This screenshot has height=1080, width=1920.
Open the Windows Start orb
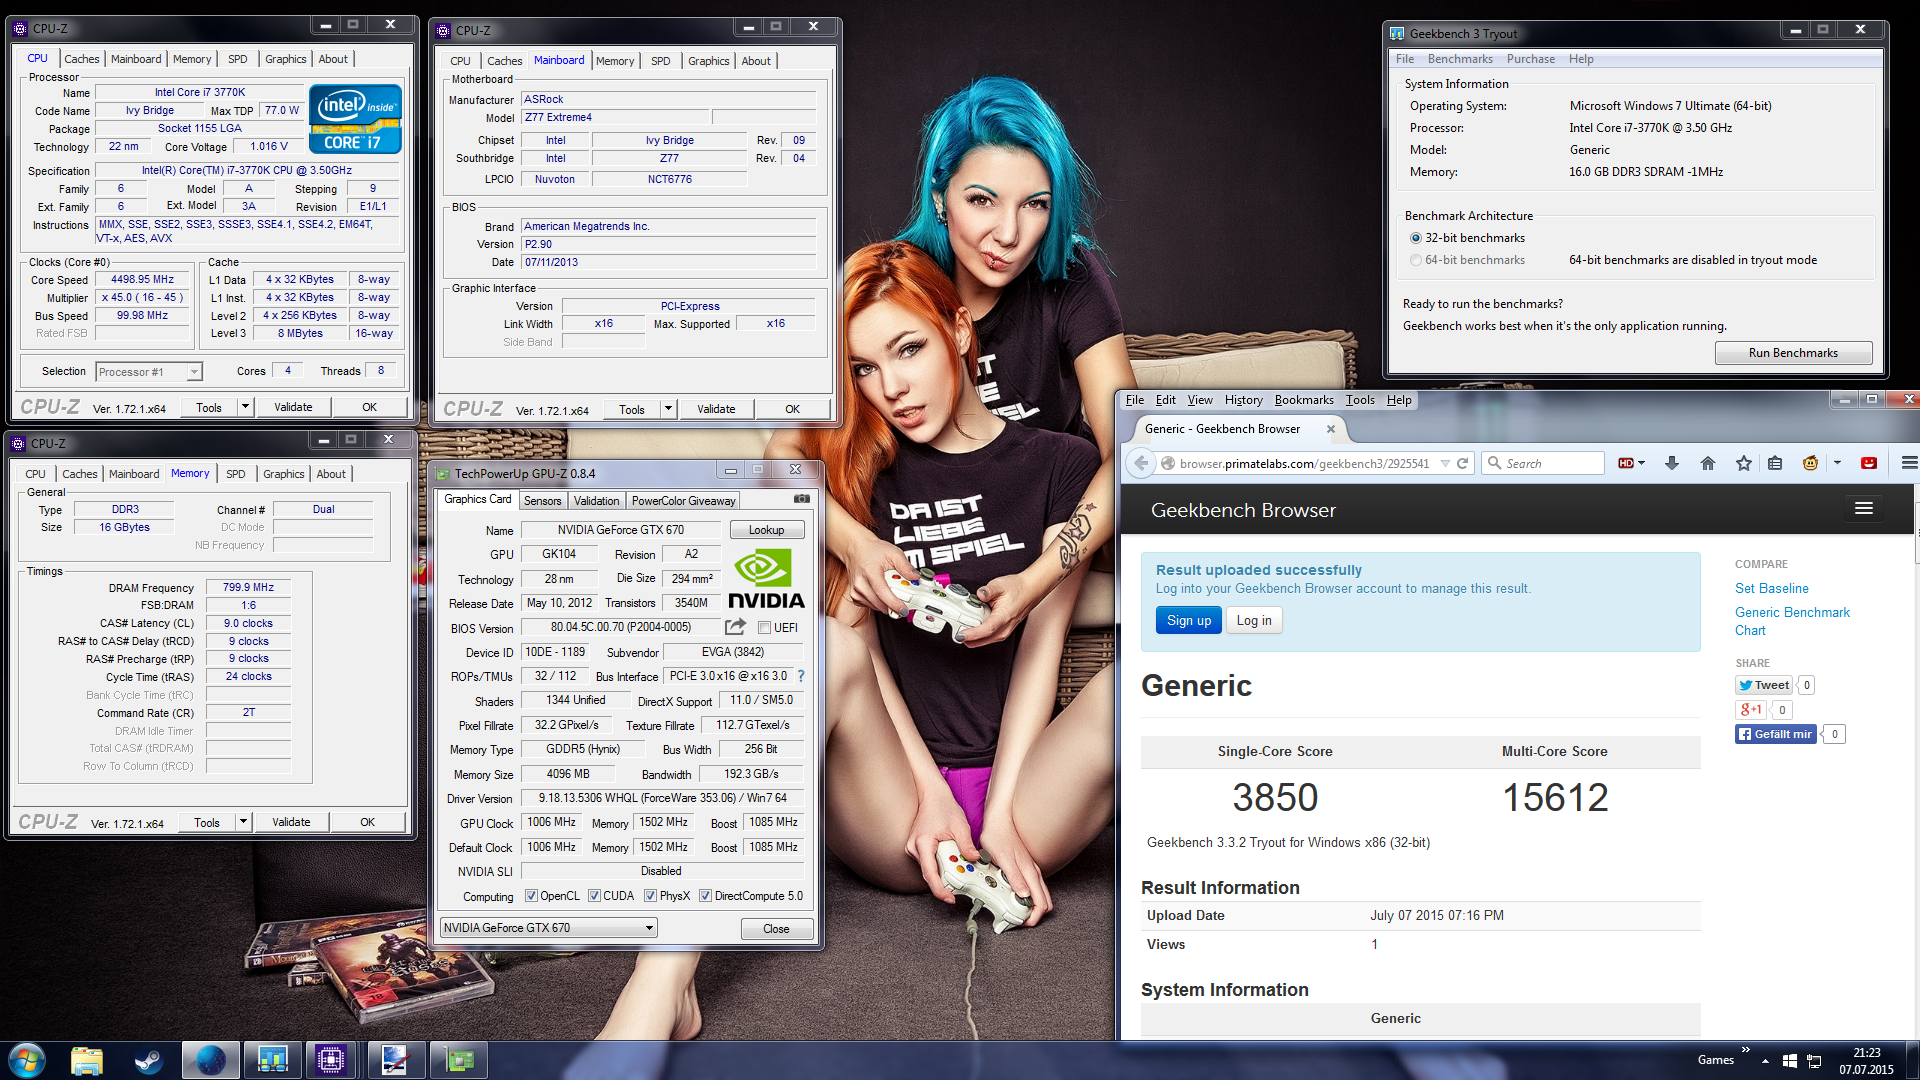[27, 1060]
